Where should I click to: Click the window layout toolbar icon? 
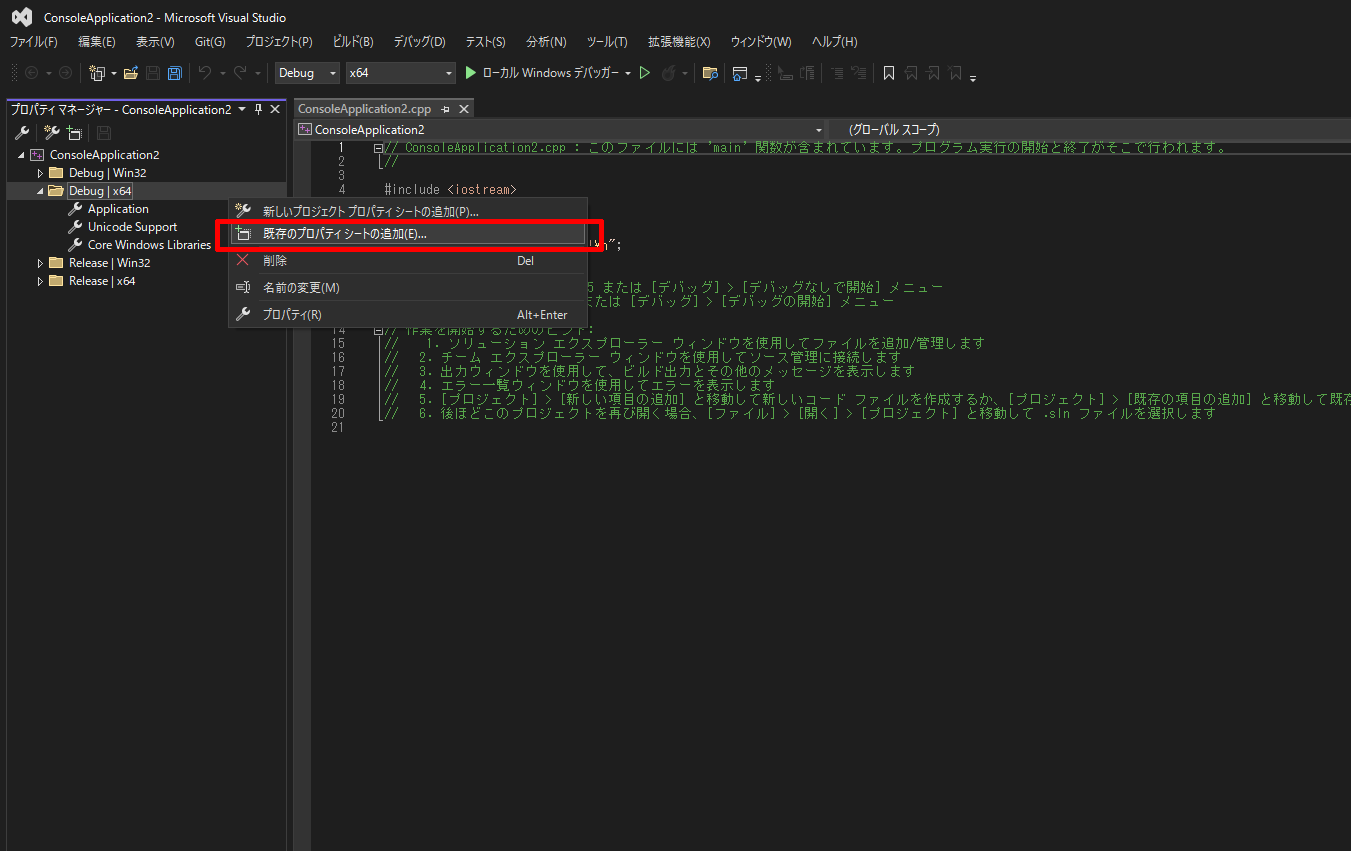tap(740, 73)
